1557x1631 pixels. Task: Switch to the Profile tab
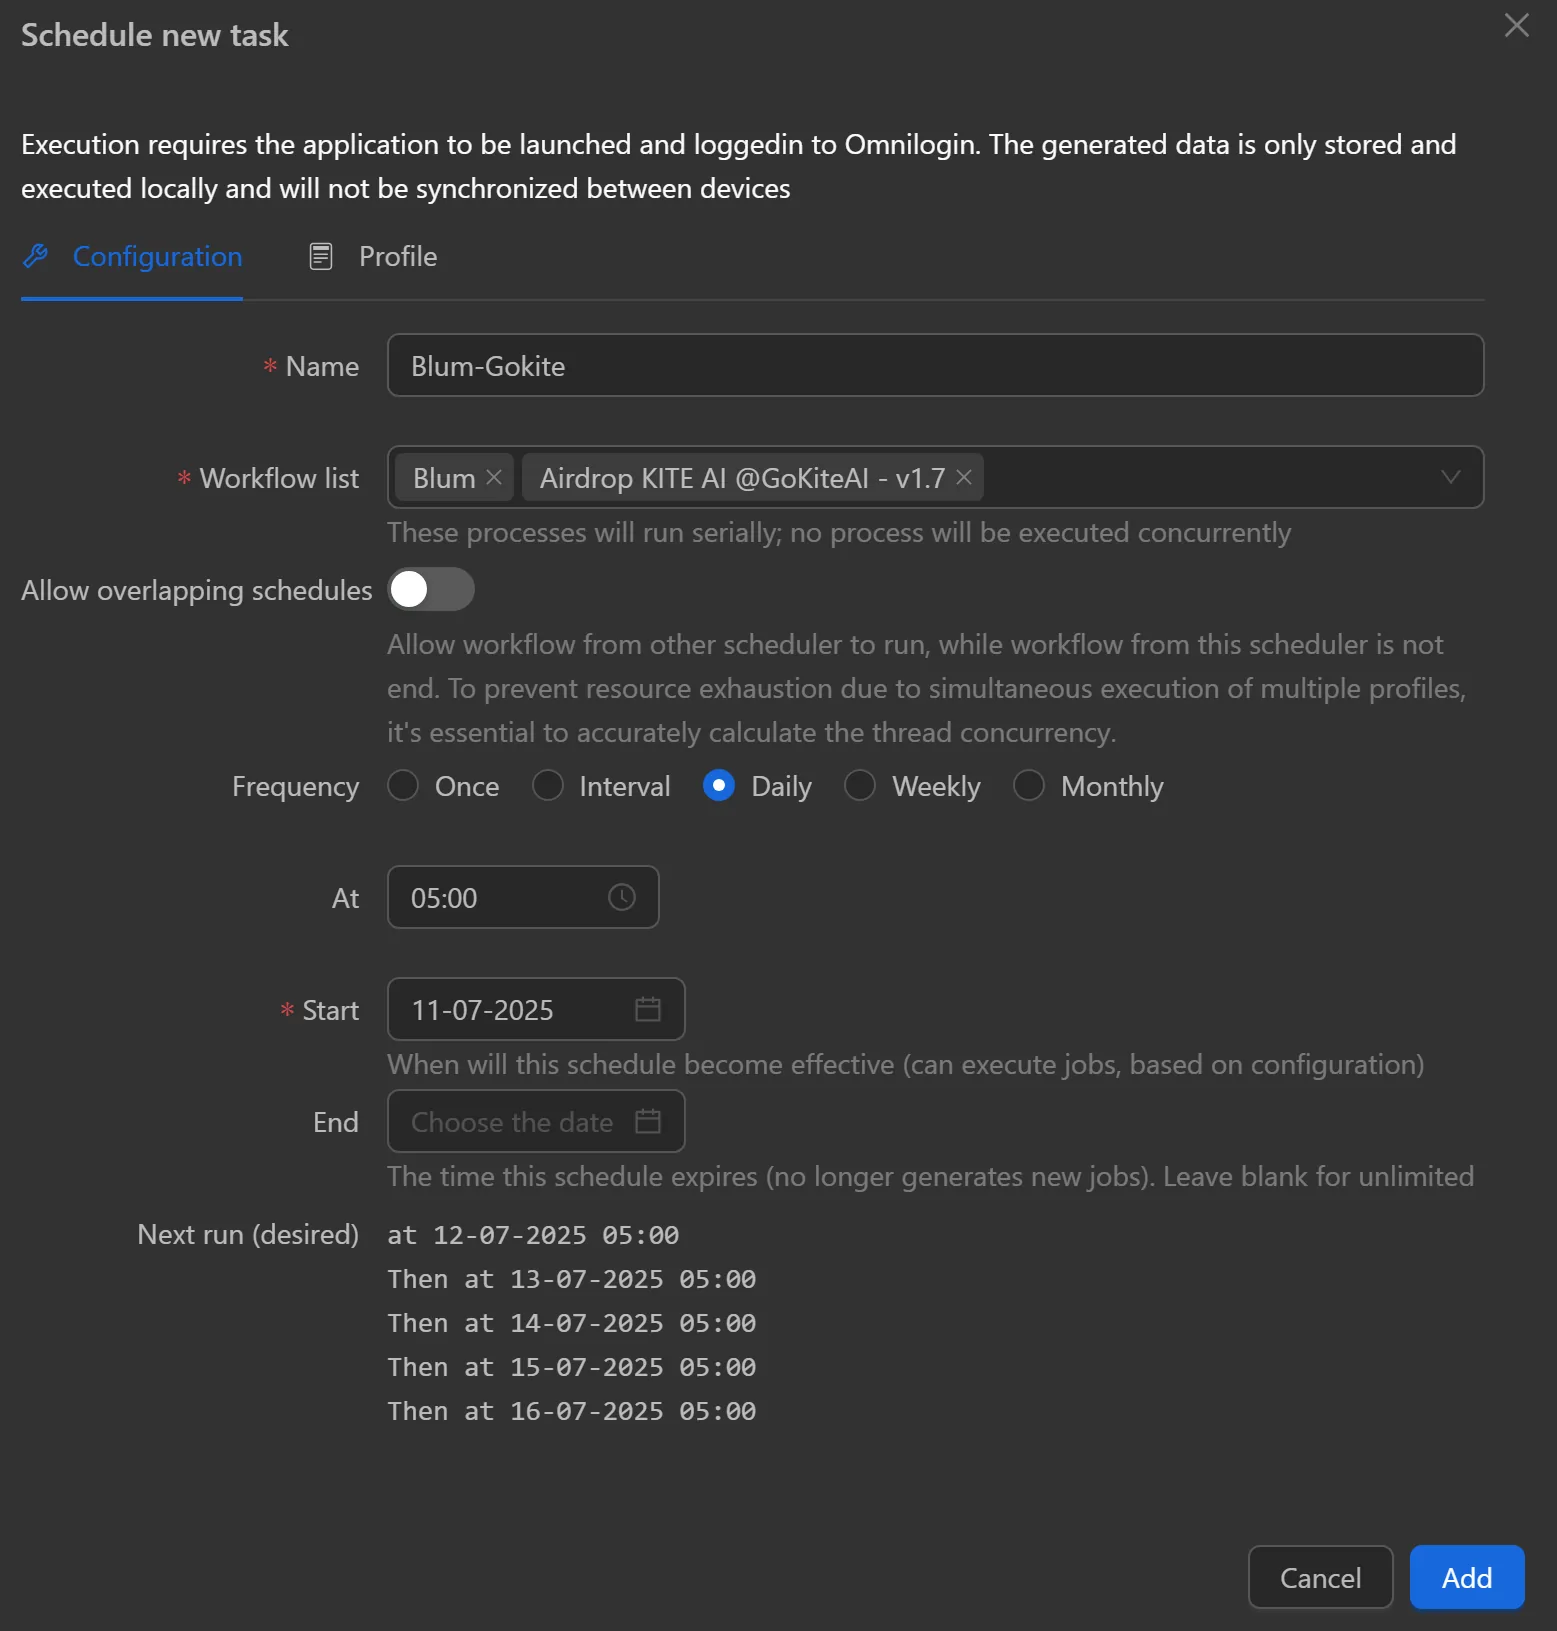click(397, 256)
